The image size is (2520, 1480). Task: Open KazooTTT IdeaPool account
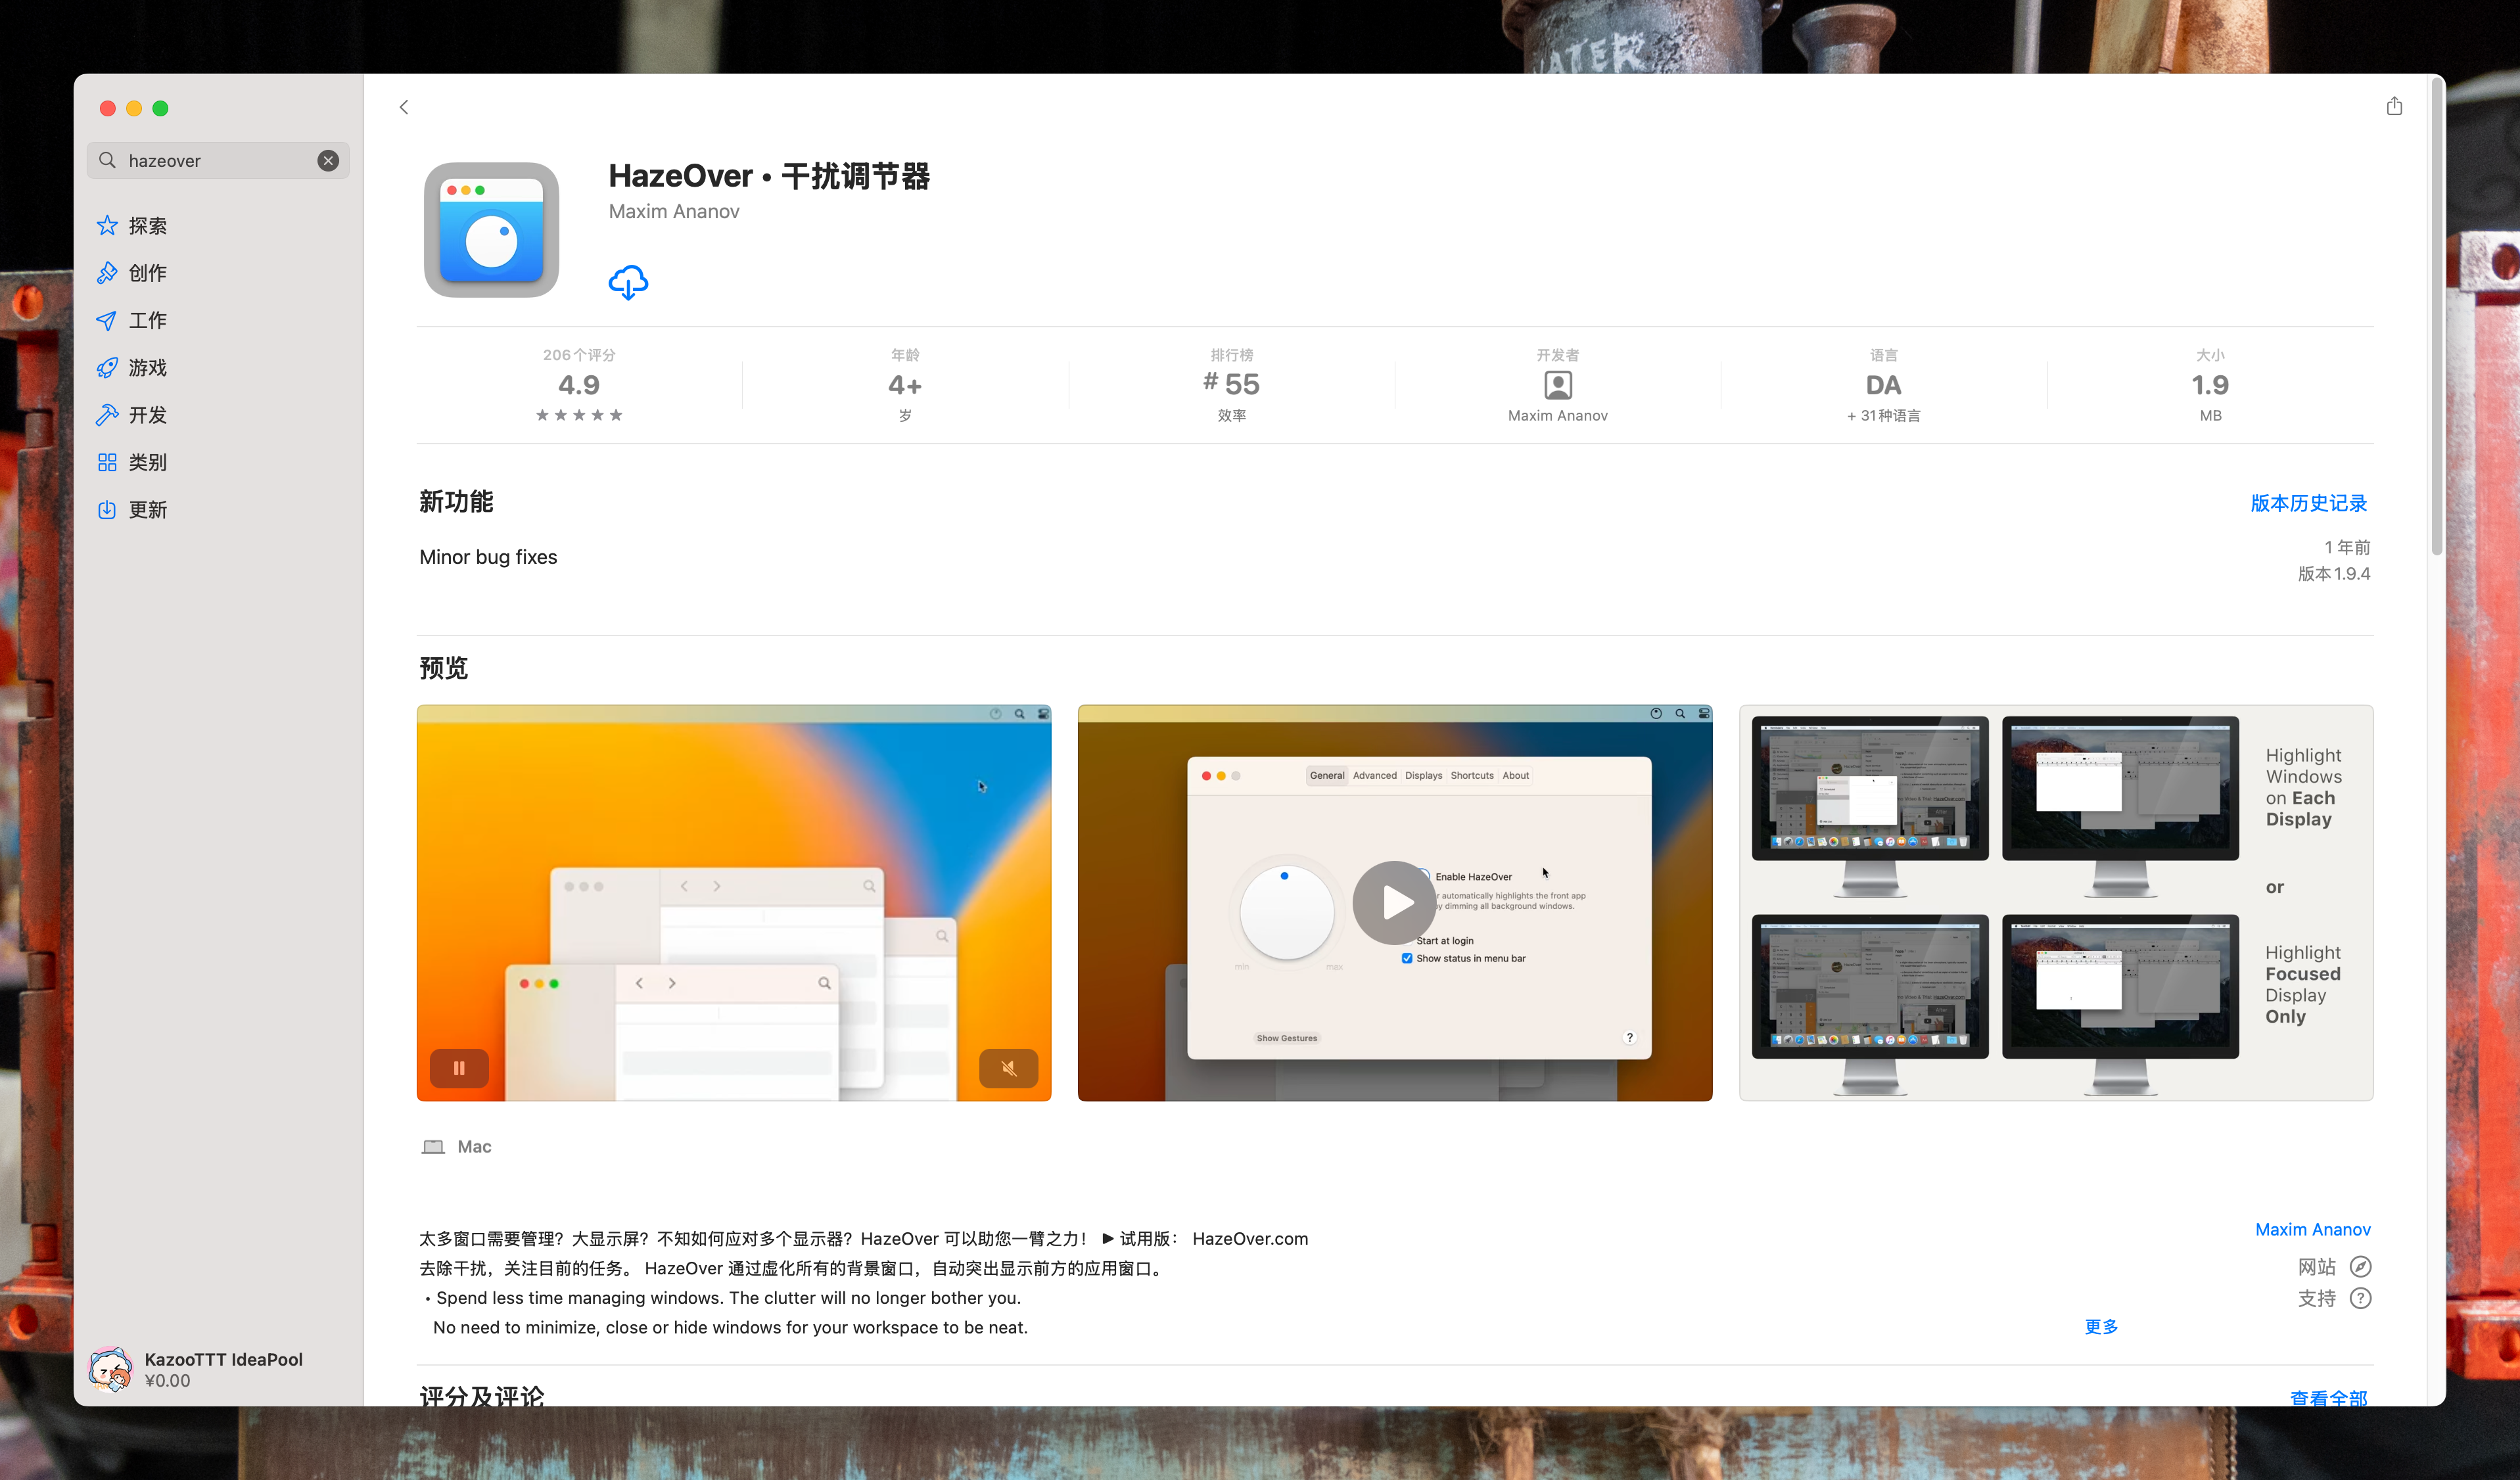[223, 1369]
